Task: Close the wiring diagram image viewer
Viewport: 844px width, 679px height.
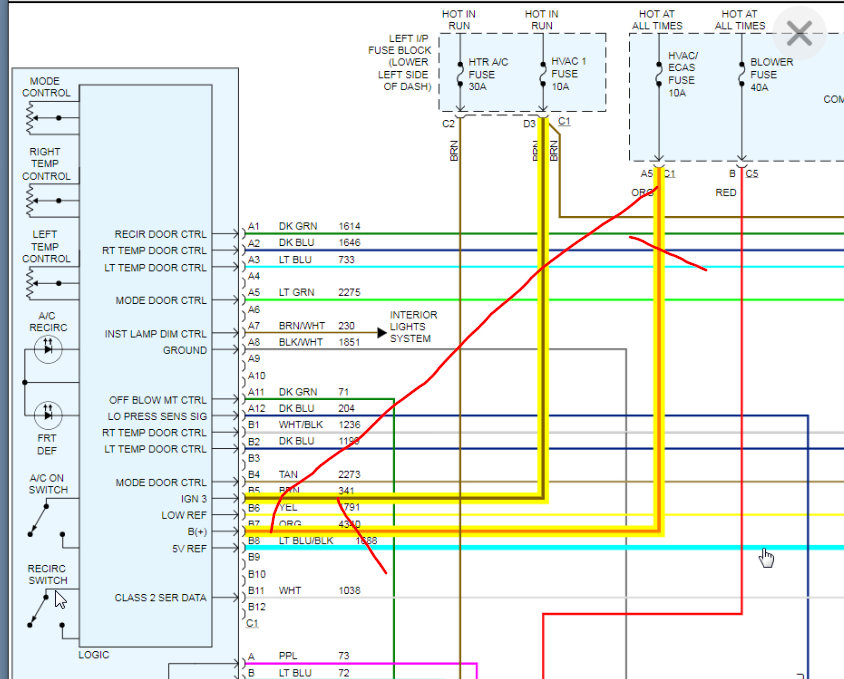Action: [x=799, y=33]
